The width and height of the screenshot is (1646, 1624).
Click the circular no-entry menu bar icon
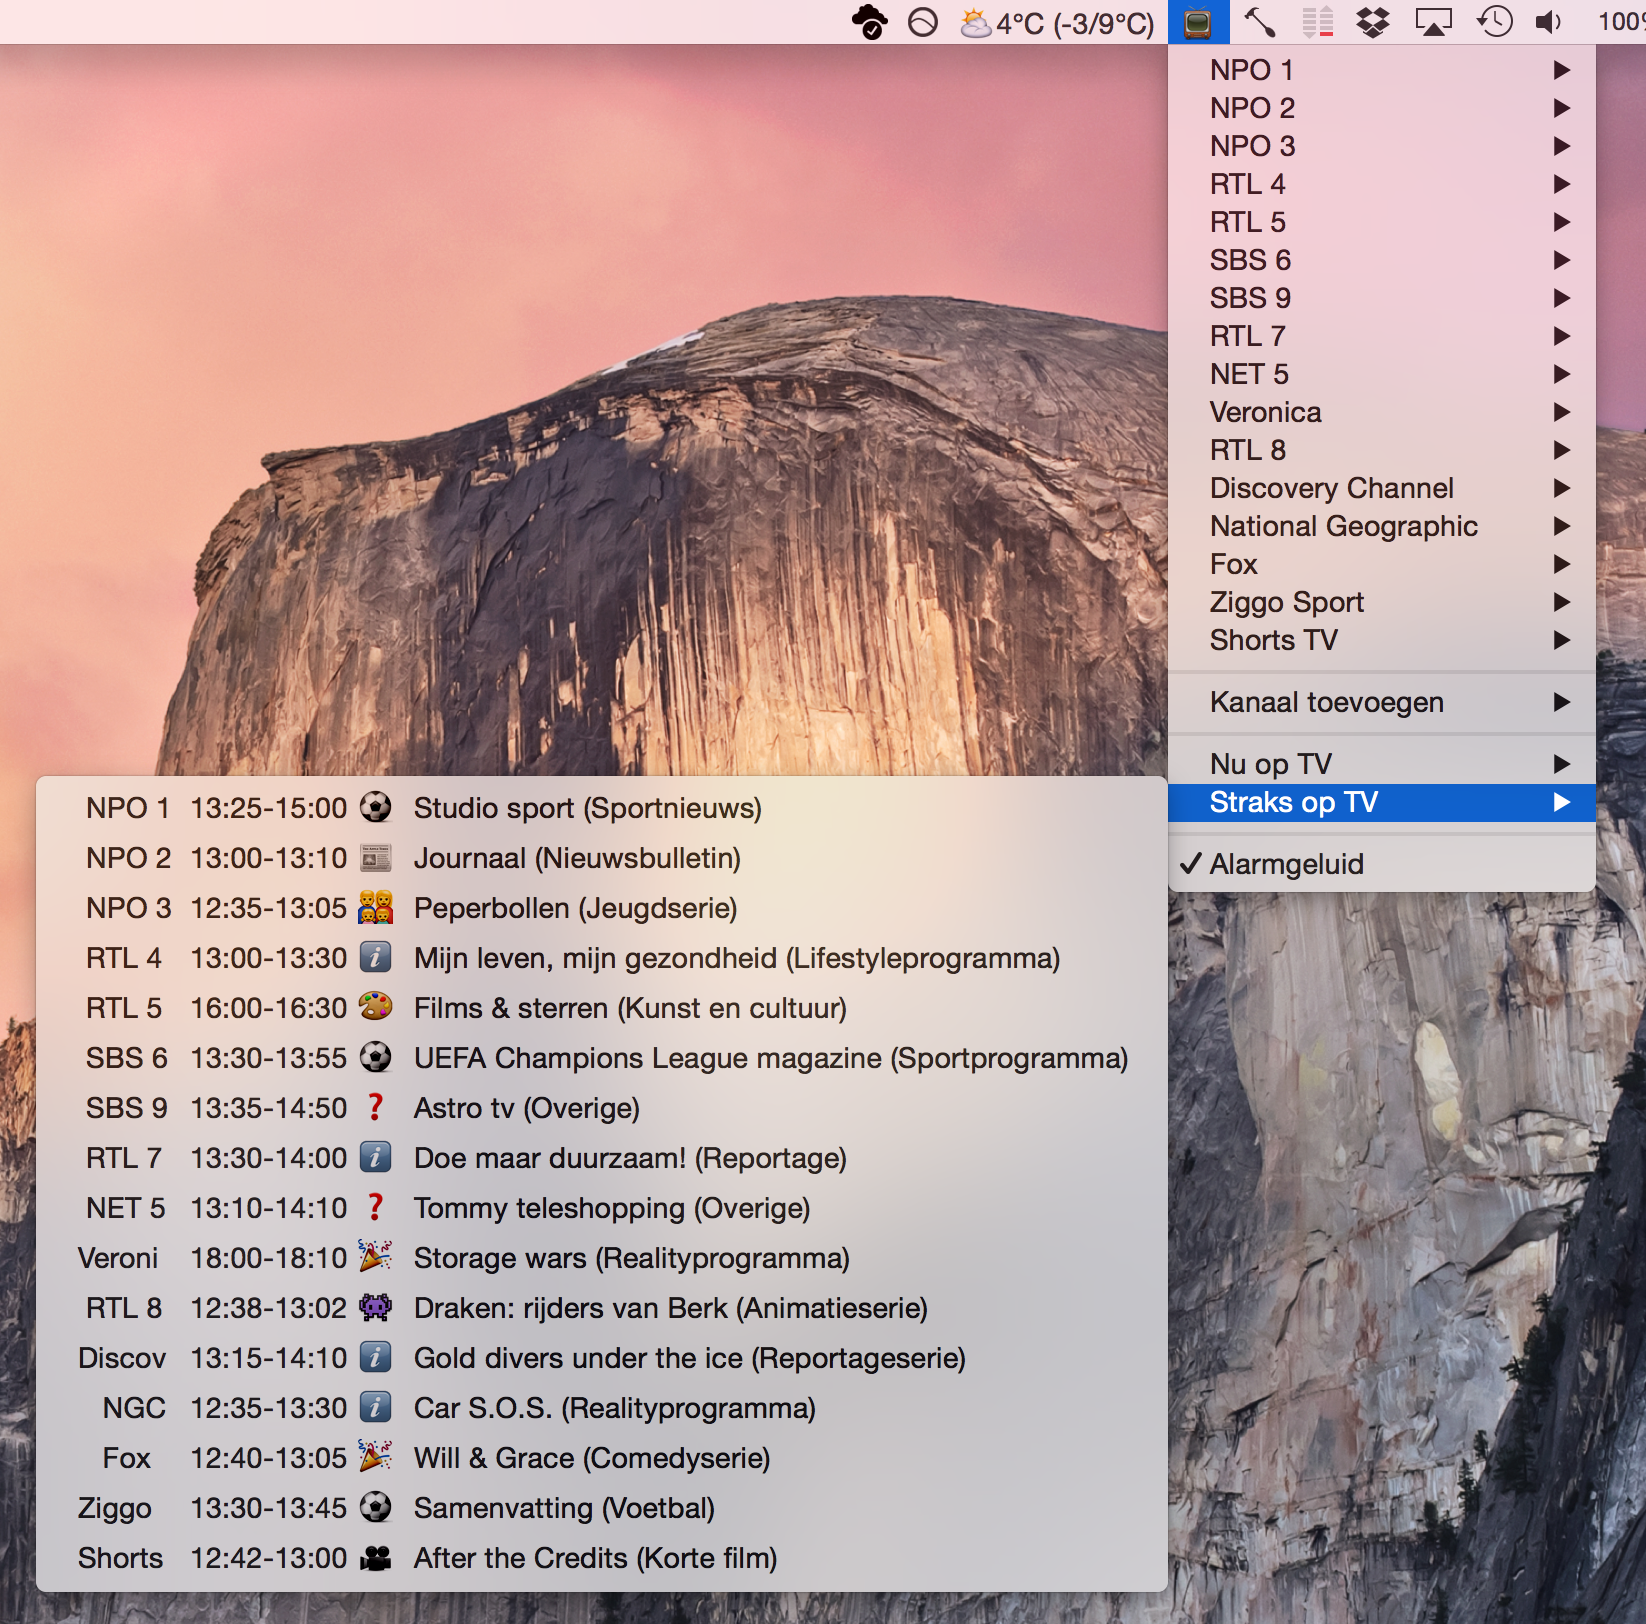922,22
